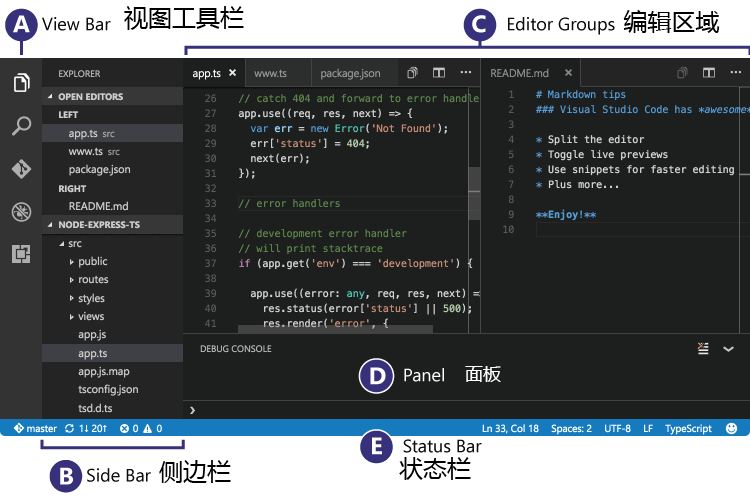Screen dimensions: 750x500
Task: Click the EXPLORER sidebar title
Action: pyautogui.click(x=79, y=74)
